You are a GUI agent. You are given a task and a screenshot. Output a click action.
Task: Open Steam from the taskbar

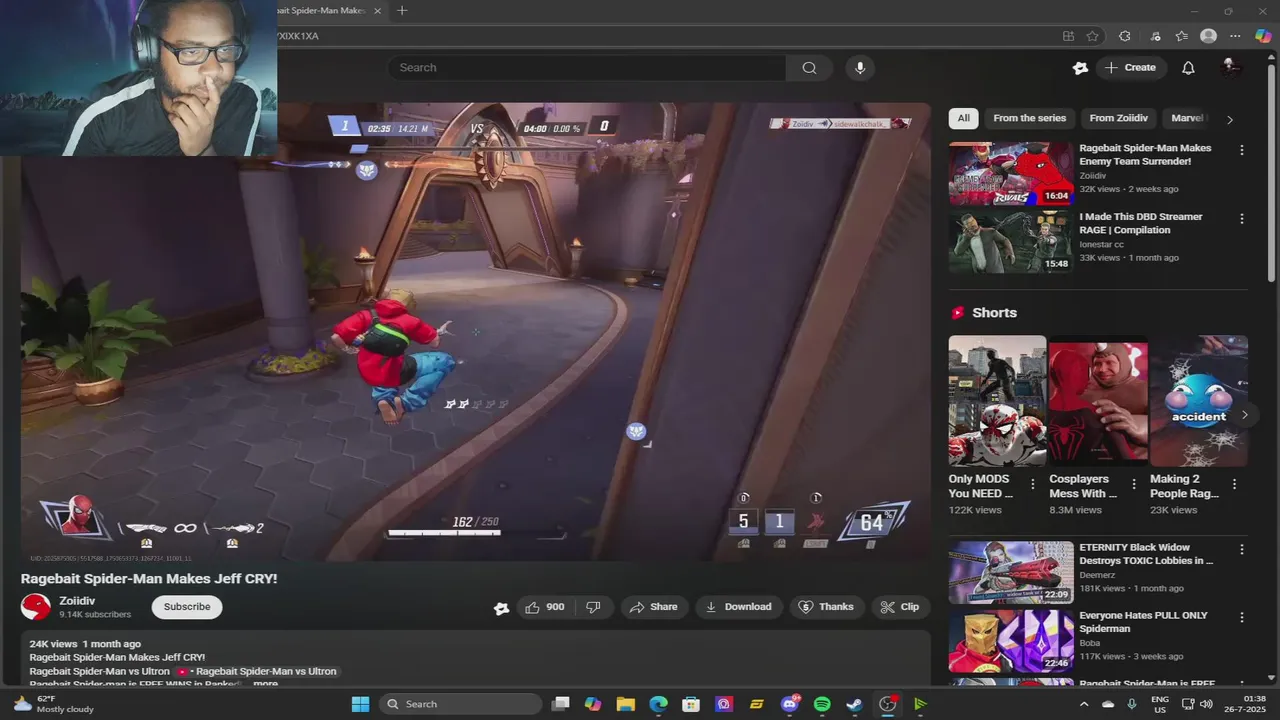tap(854, 704)
